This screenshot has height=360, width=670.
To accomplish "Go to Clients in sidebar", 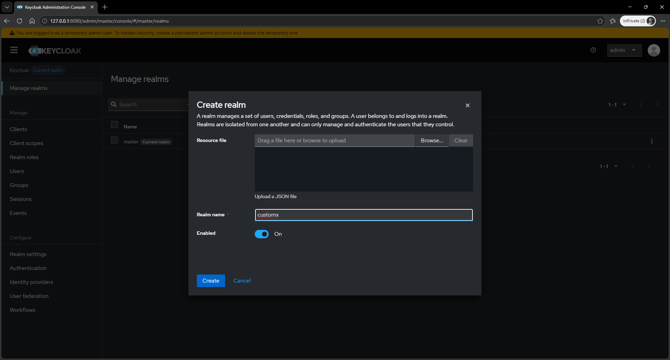I will pos(18,129).
